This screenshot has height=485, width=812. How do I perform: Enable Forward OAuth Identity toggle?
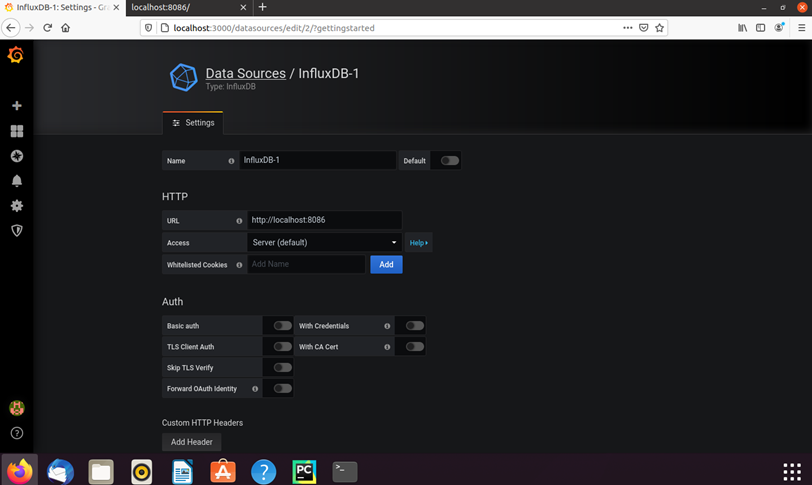(x=282, y=388)
